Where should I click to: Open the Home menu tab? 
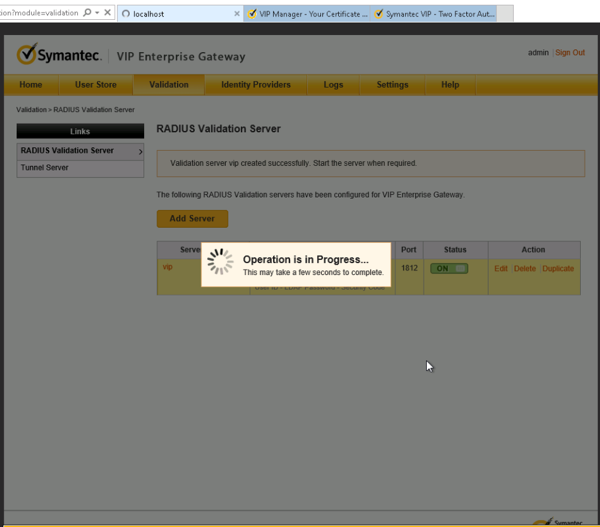(31, 85)
